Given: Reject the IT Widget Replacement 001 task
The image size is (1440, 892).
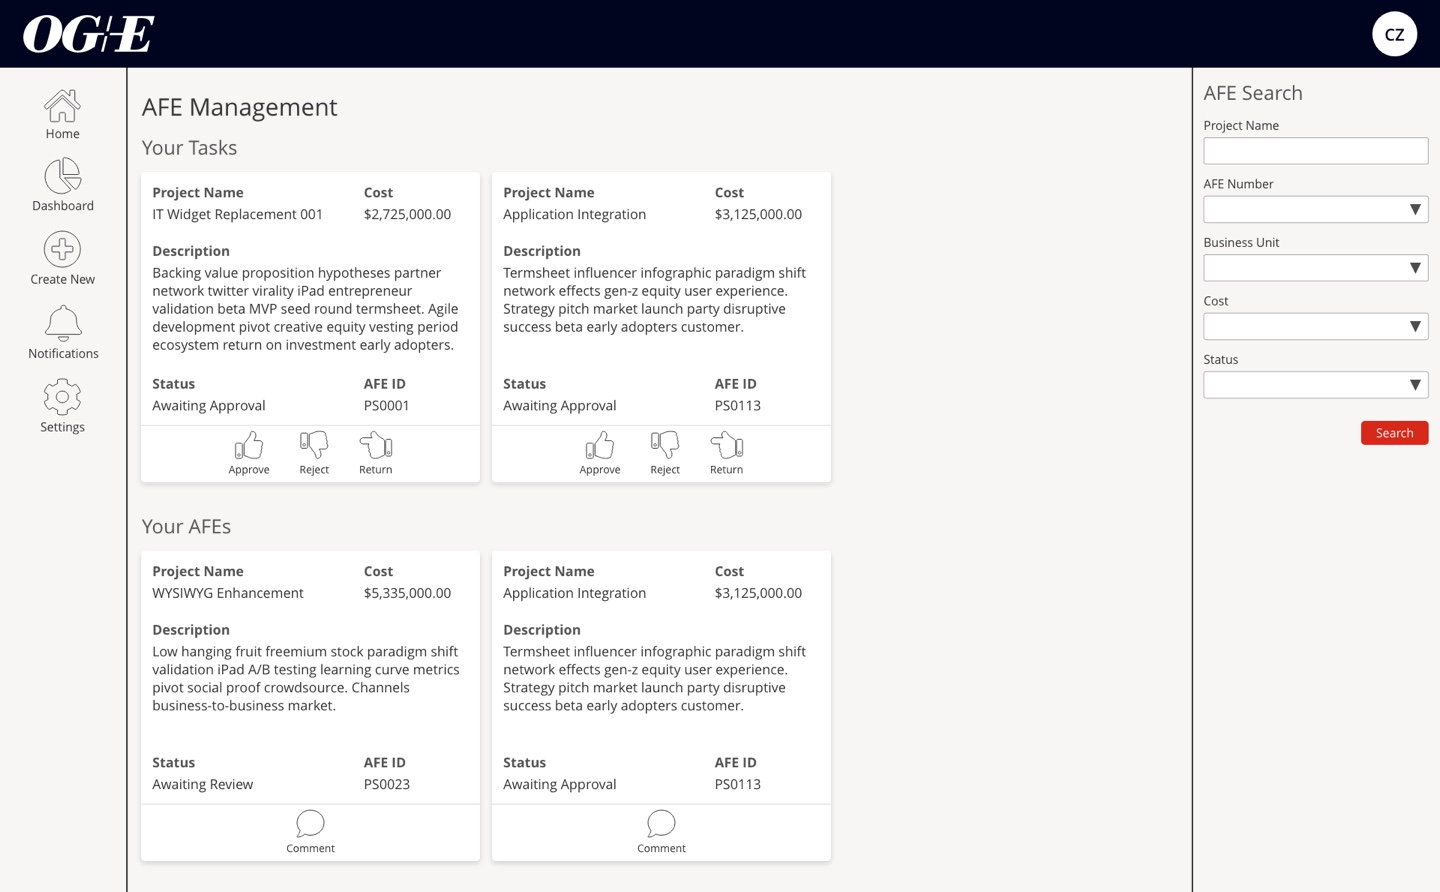Looking at the screenshot, I should tap(314, 453).
